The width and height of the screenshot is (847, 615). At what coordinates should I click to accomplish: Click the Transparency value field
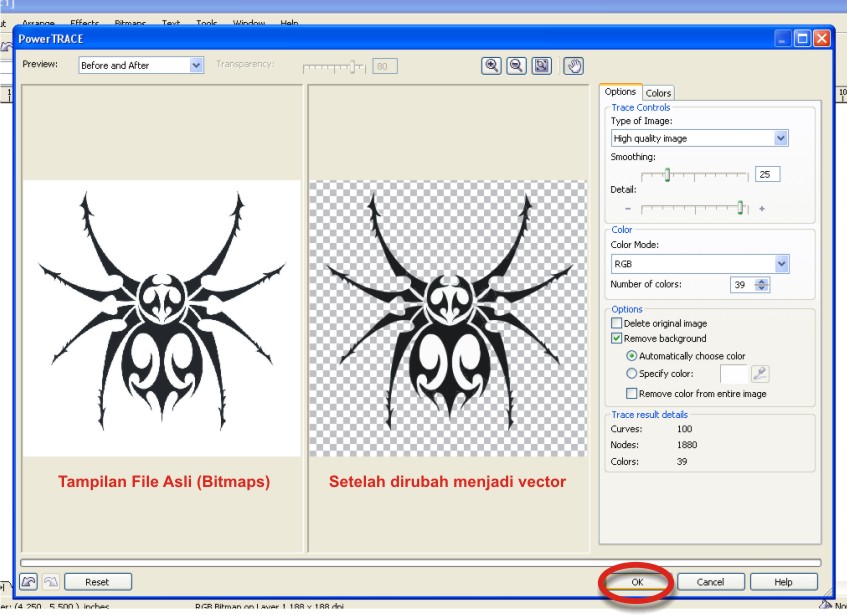tap(385, 66)
